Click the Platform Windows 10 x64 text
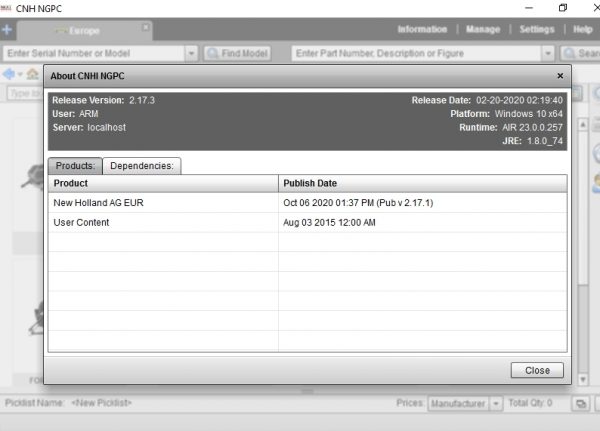 pos(506,114)
